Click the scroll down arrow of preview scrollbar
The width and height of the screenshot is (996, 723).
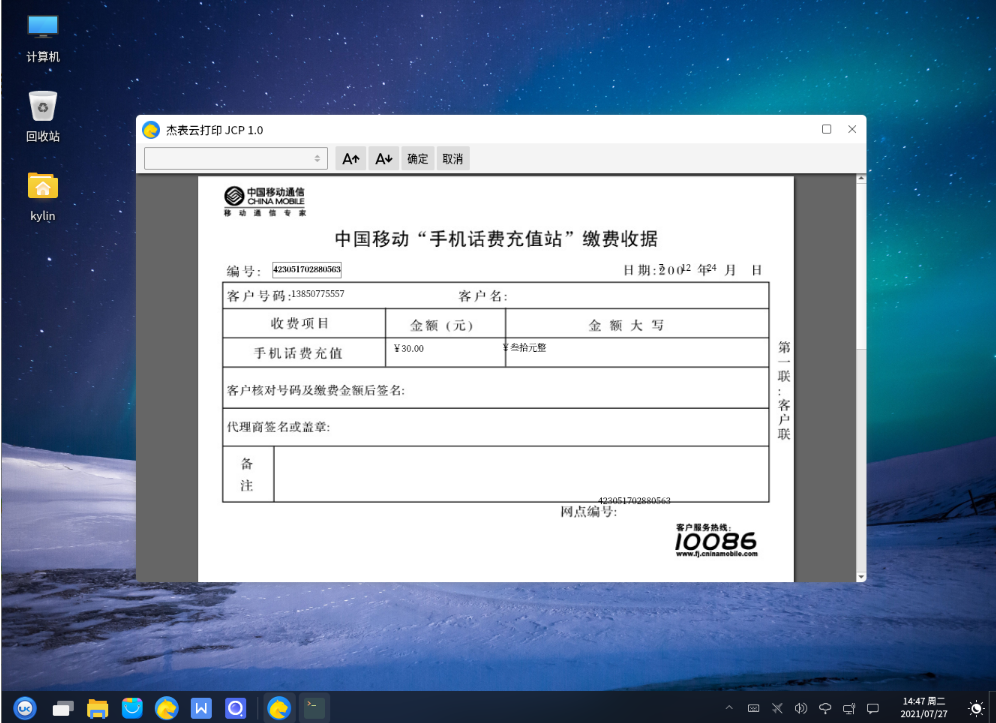pyautogui.click(x=861, y=577)
